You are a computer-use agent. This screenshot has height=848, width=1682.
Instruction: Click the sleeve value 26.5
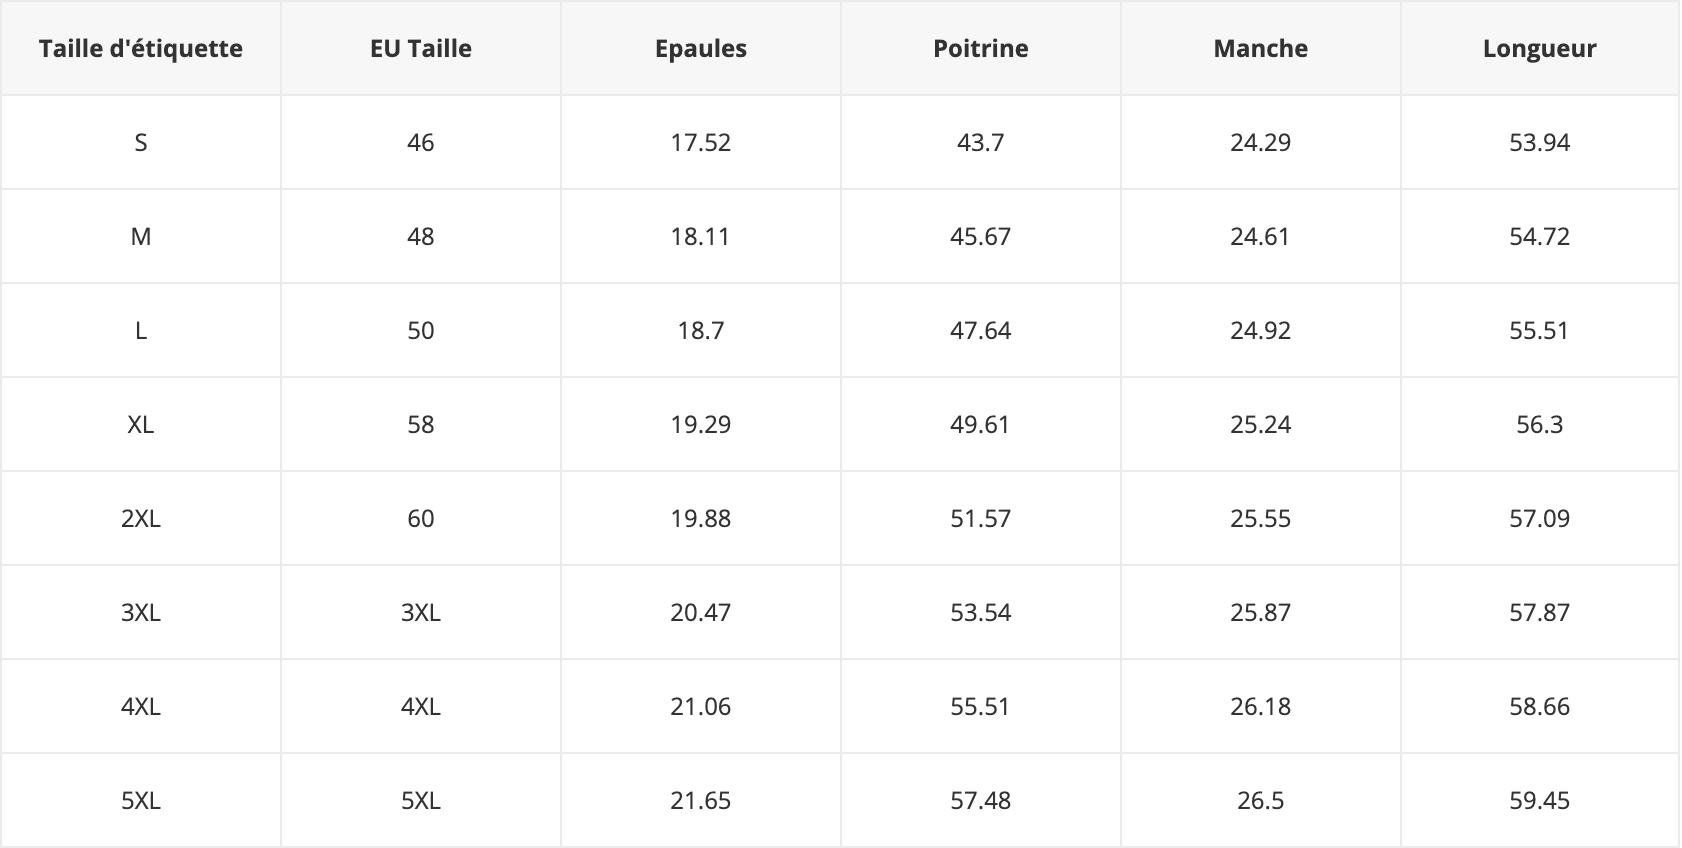pyautogui.click(x=1261, y=800)
